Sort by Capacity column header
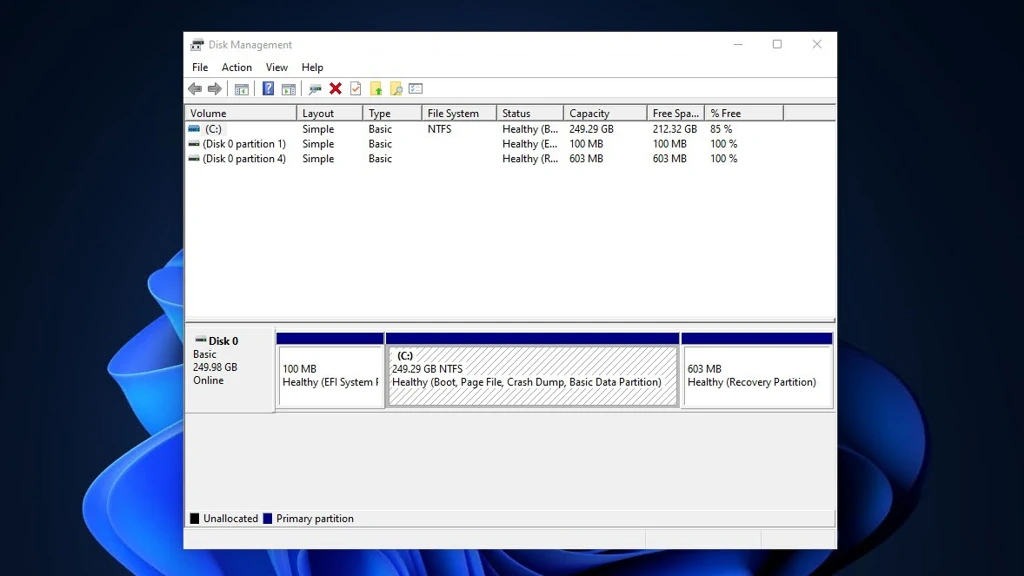 pos(605,113)
